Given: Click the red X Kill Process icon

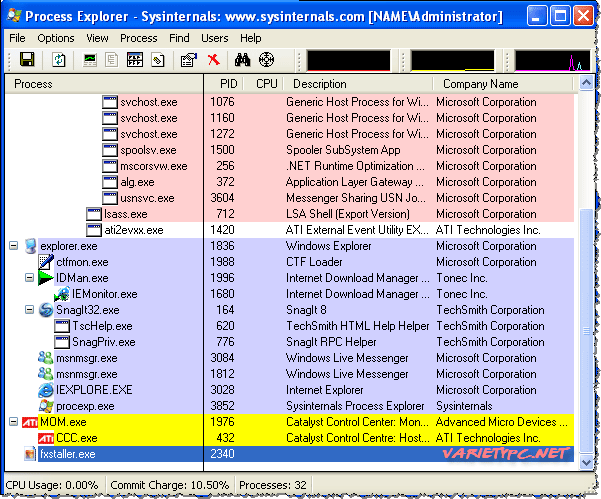Looking at the screenshot, I should (213, 60).
